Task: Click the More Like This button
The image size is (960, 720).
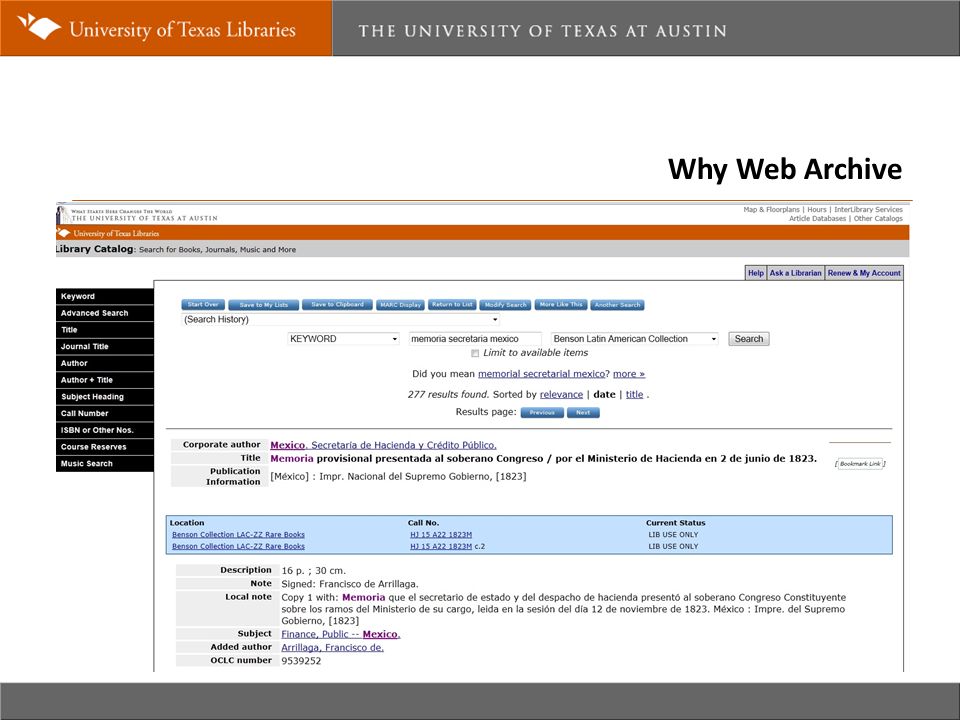Action: 561,305
